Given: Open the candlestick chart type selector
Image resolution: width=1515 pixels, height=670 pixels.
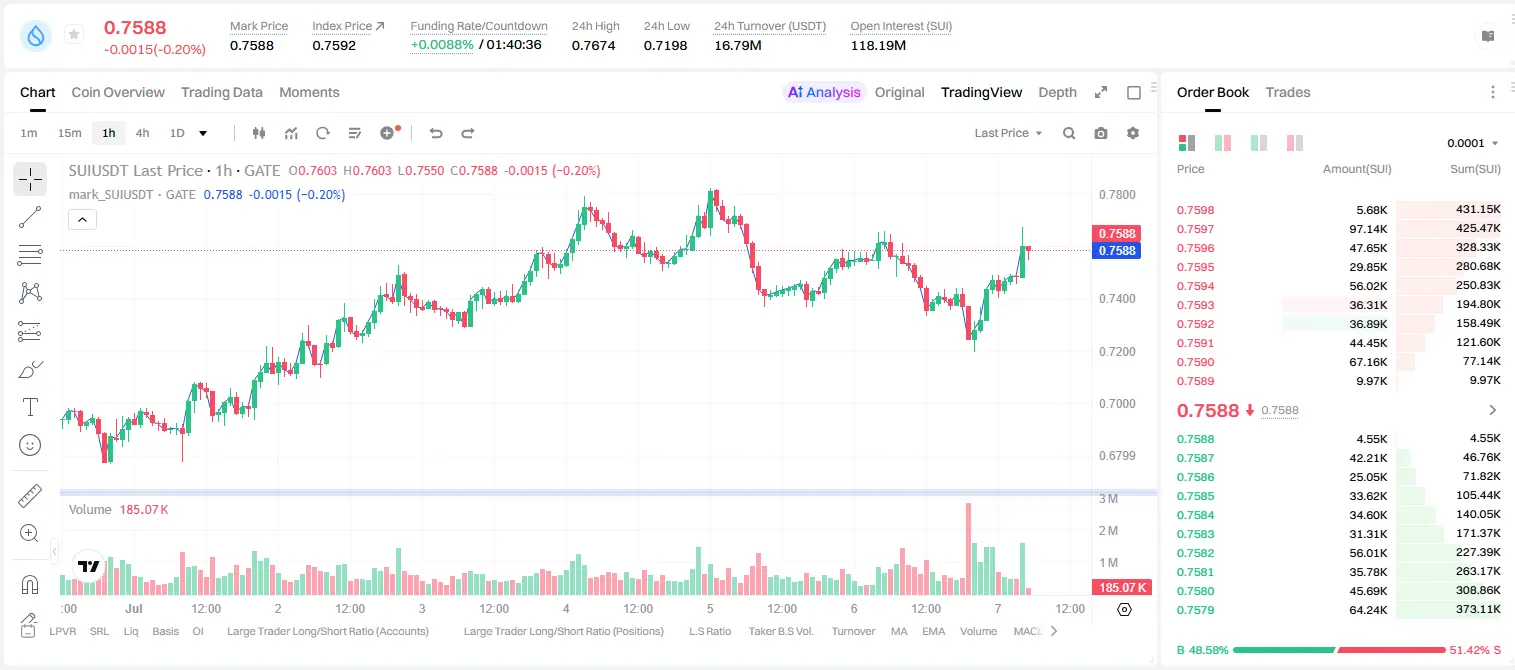Looking at the screenshot, I should tap(260, 133).
